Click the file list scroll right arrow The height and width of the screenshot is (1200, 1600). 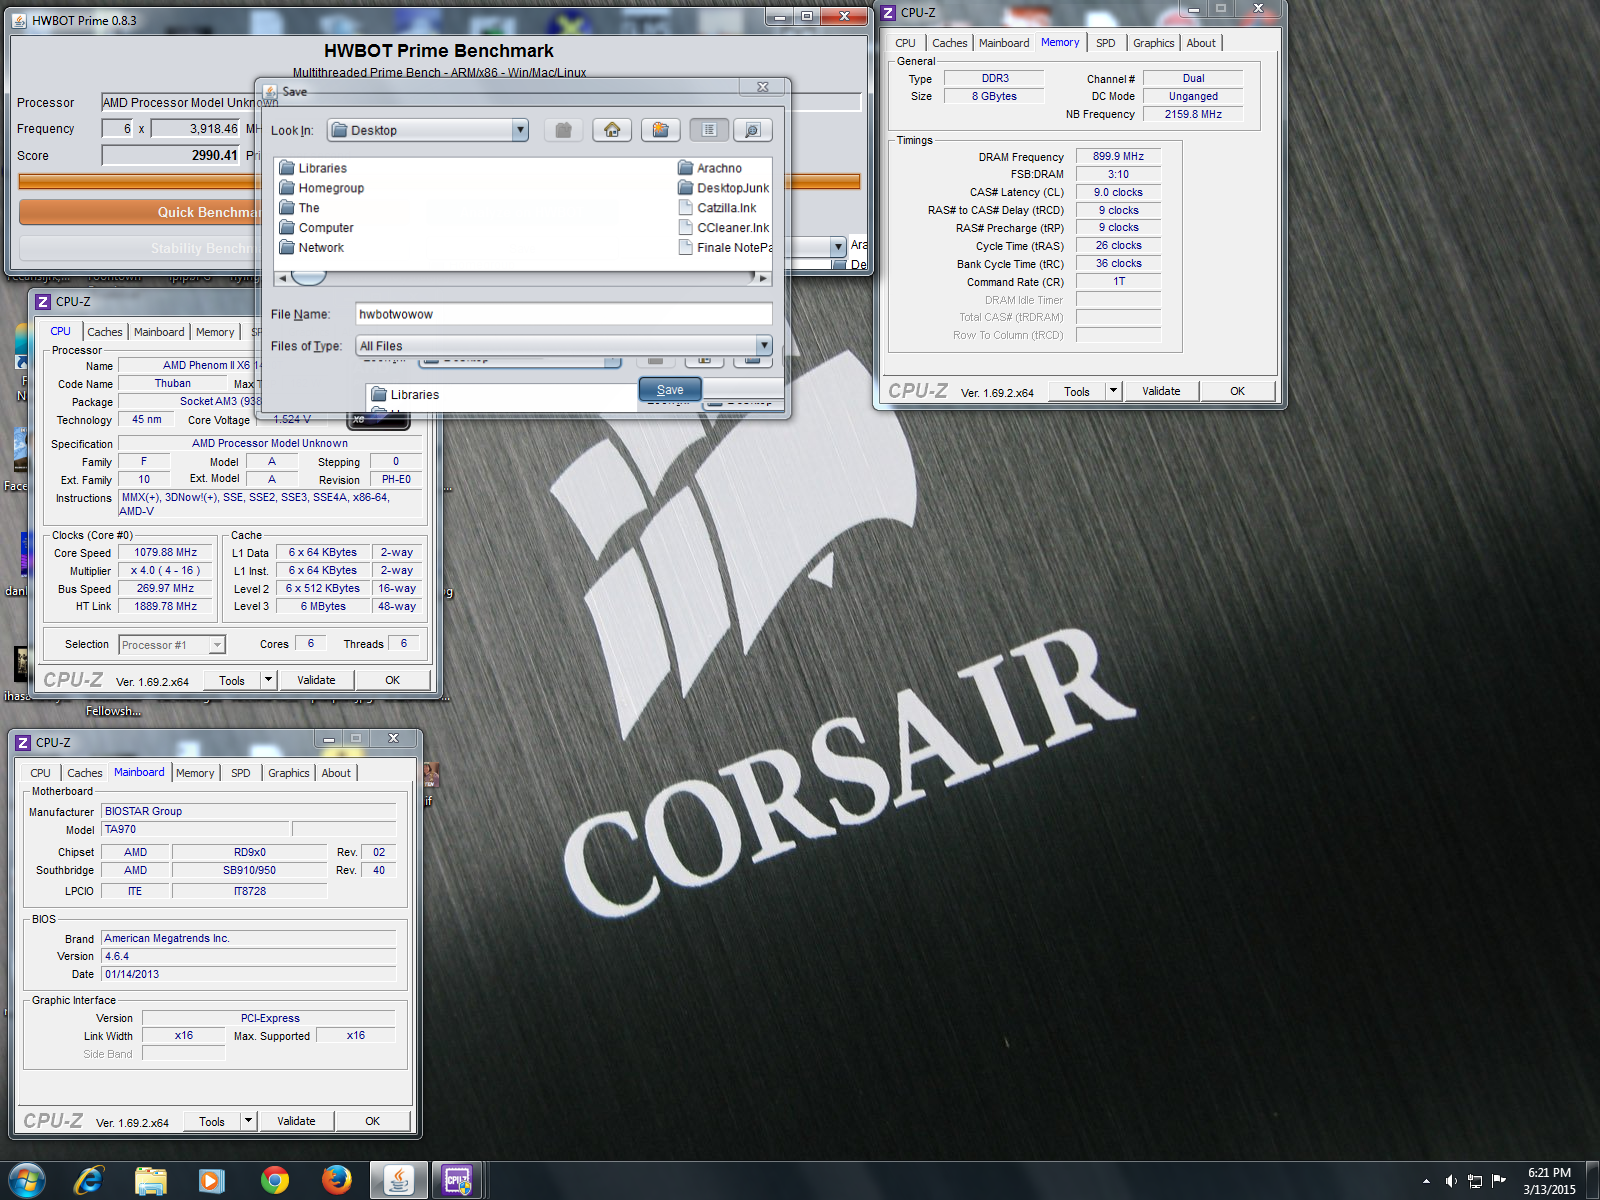[x=763, y=278]
